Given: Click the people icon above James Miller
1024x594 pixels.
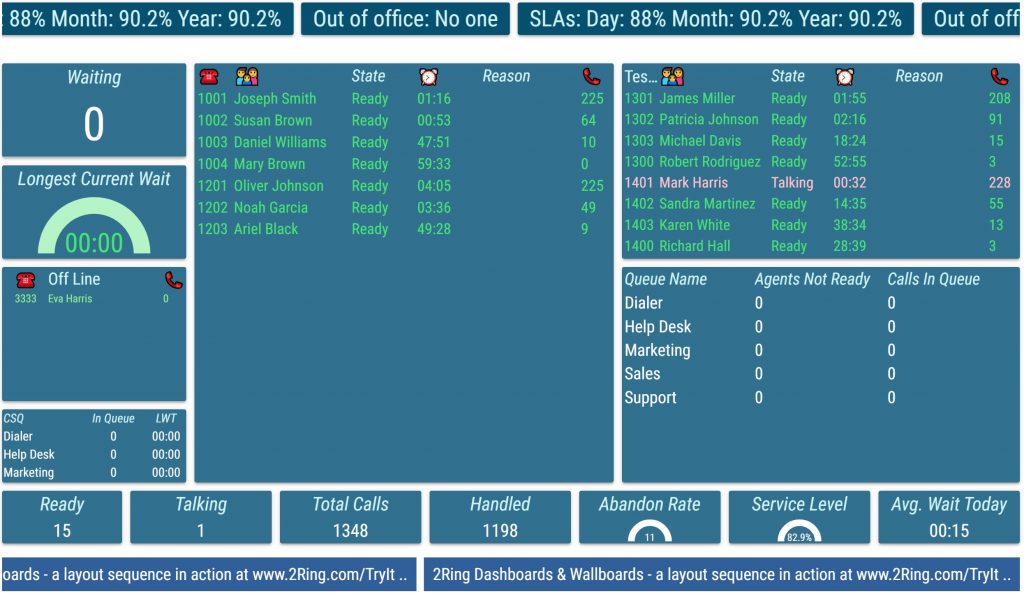Looking at the screenshot, I should click(673, 77).
